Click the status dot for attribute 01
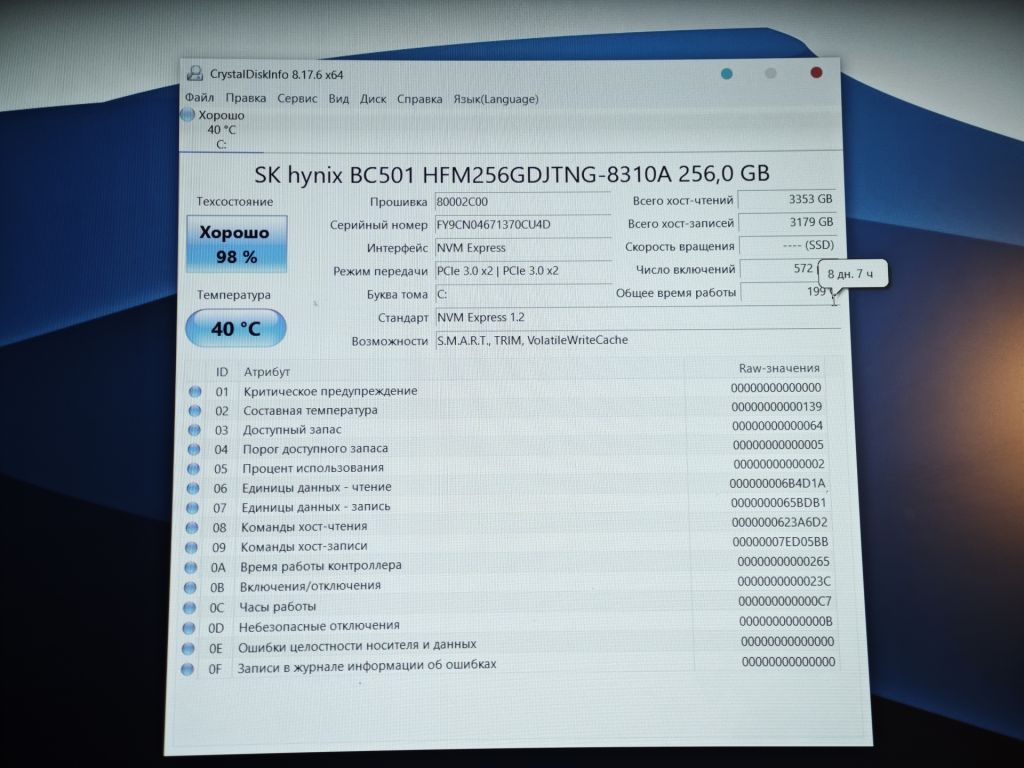Screen dimensions: 1024x768 point(195,392)
